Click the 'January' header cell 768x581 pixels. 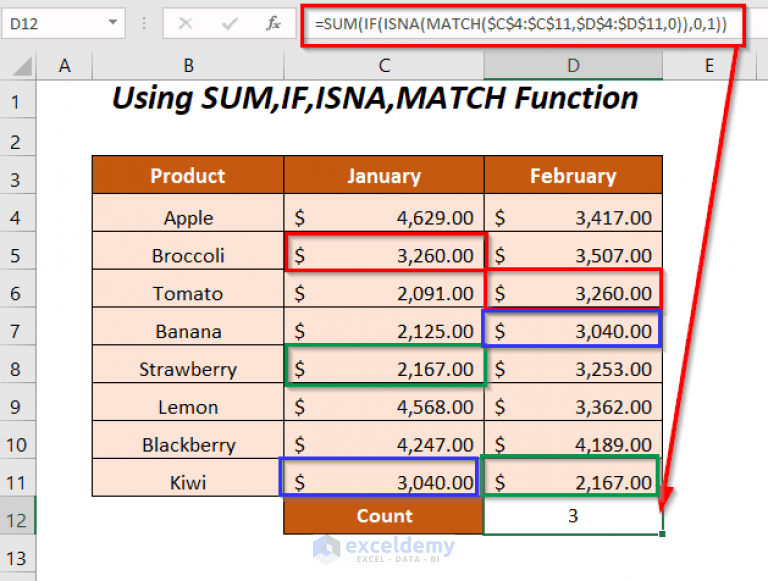pyautogui.click(x=384, y=175)
